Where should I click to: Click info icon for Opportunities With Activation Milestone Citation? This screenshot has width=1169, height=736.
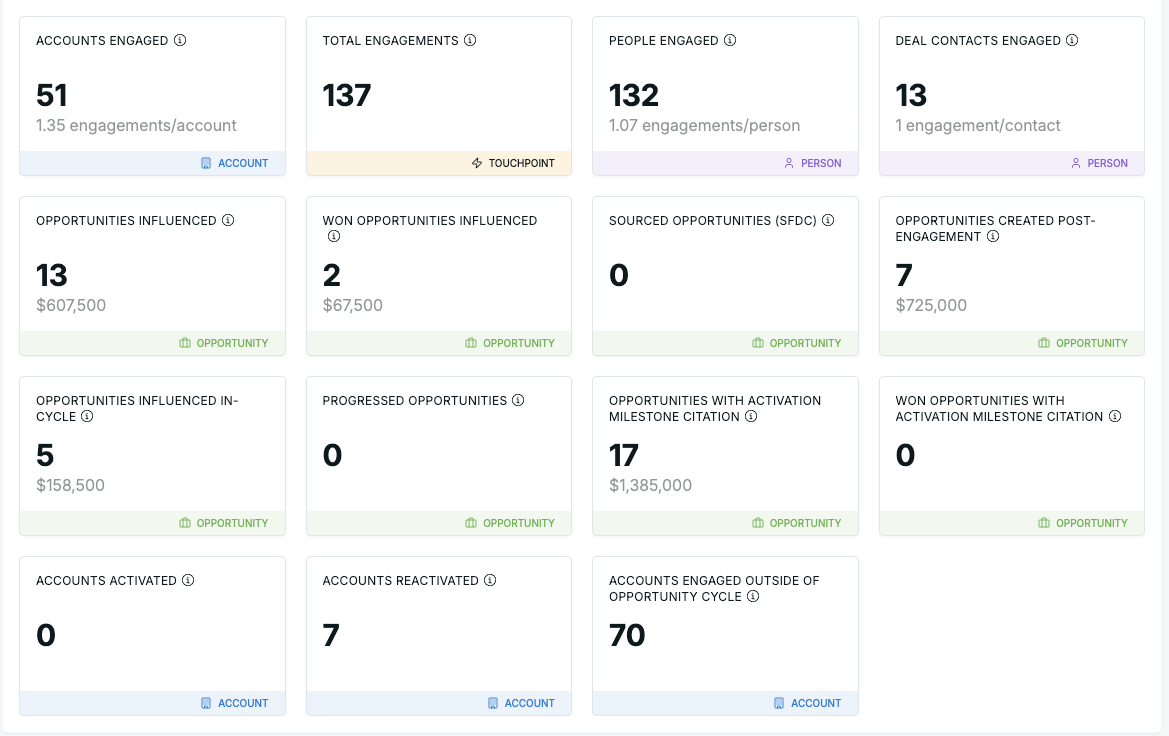752,416
